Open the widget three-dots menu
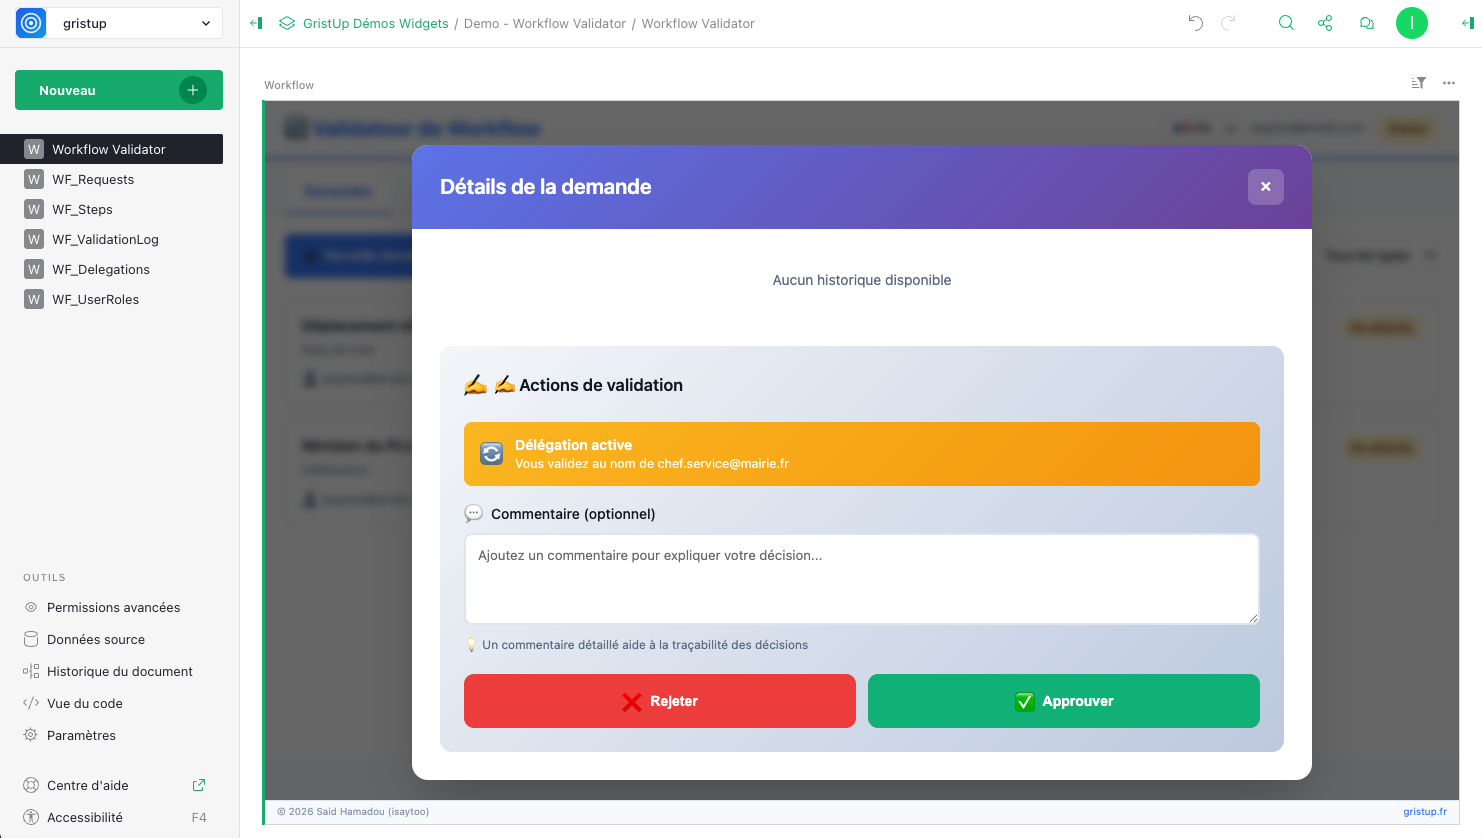 click(1449, 83)
